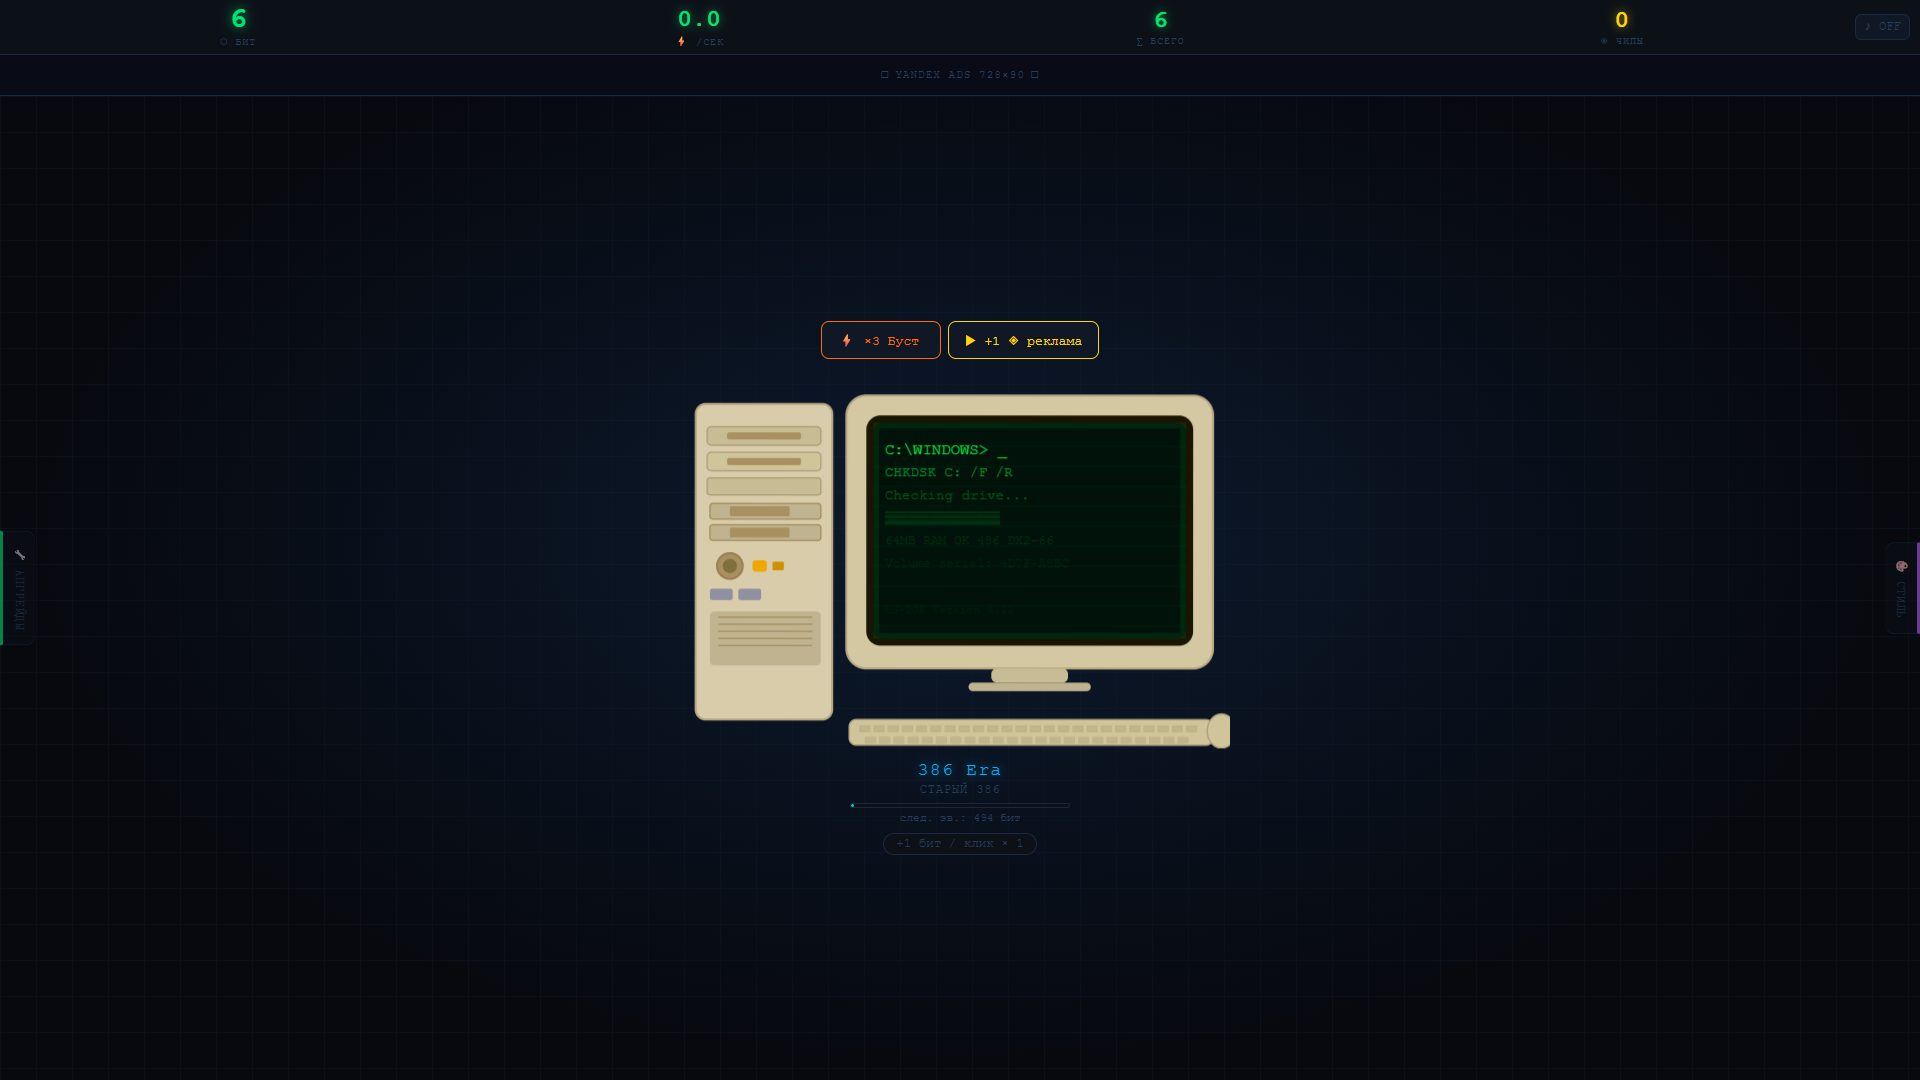
Task: Activate the ×3 Буст button
Action: click(880, 340)
